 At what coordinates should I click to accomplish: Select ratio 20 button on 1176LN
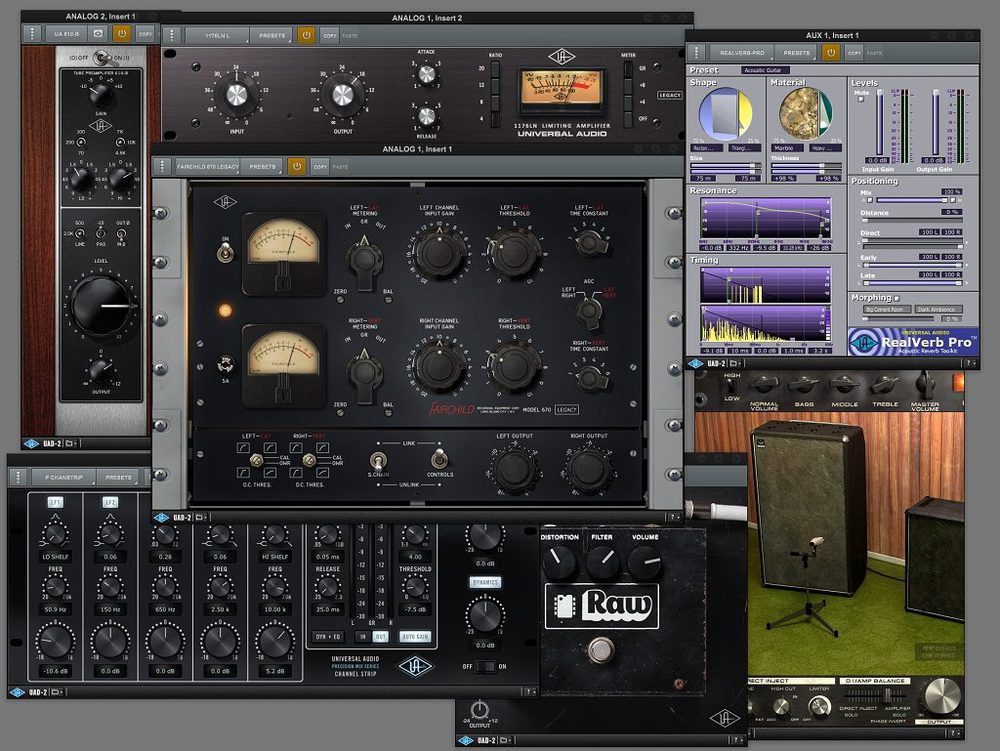[x=495, y=69]
